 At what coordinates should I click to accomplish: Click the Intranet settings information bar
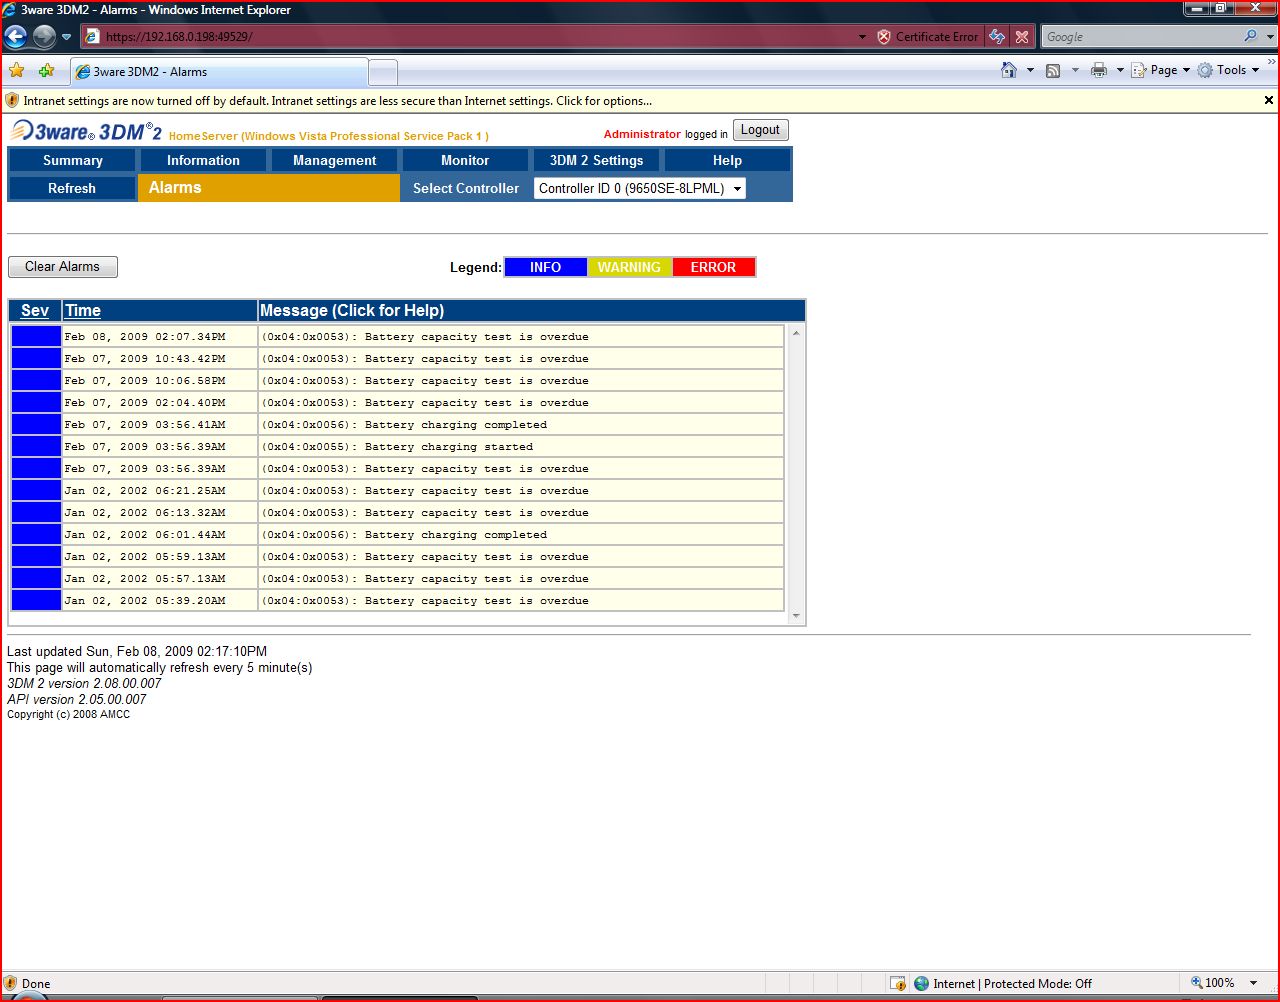coord(632,101)
